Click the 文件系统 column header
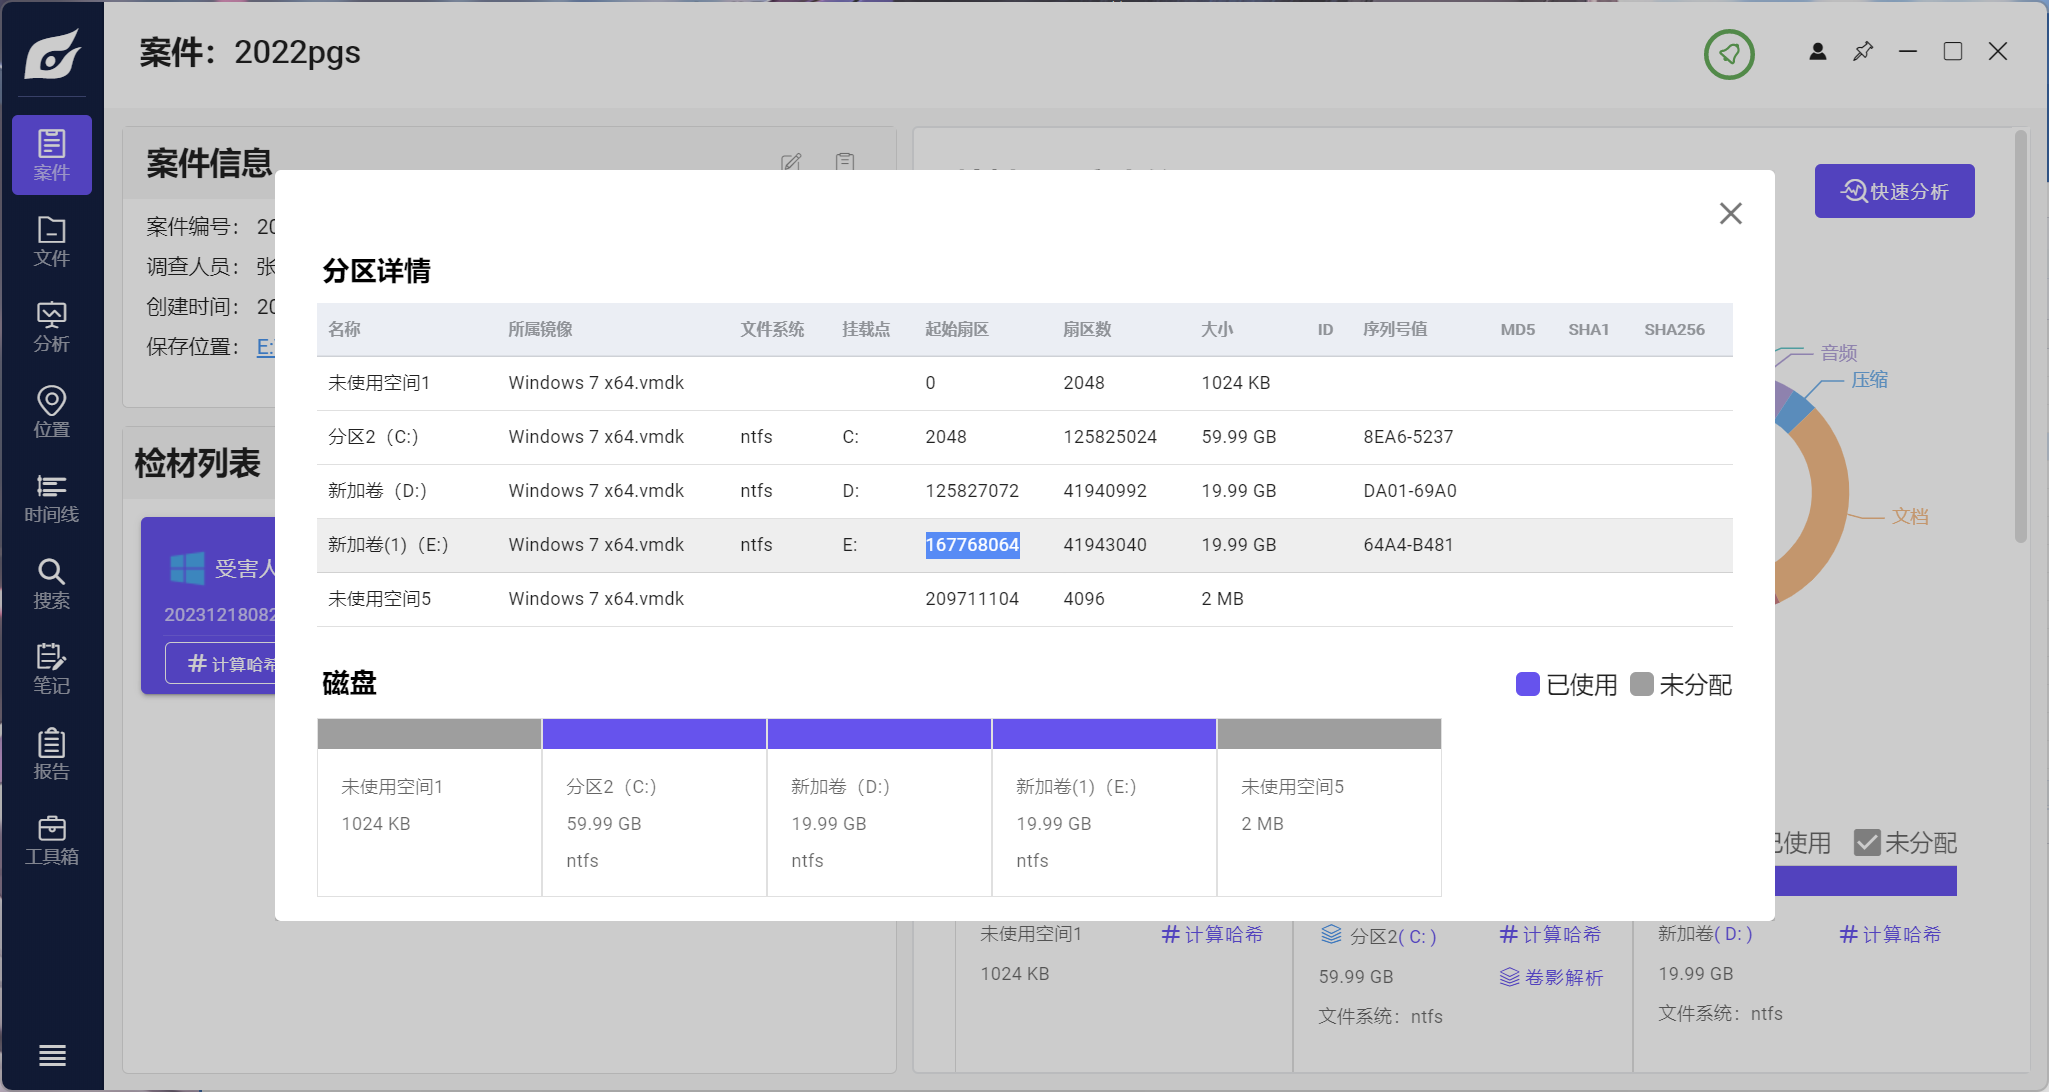Screen dimensions: 2049x1092 click(772, 329)
